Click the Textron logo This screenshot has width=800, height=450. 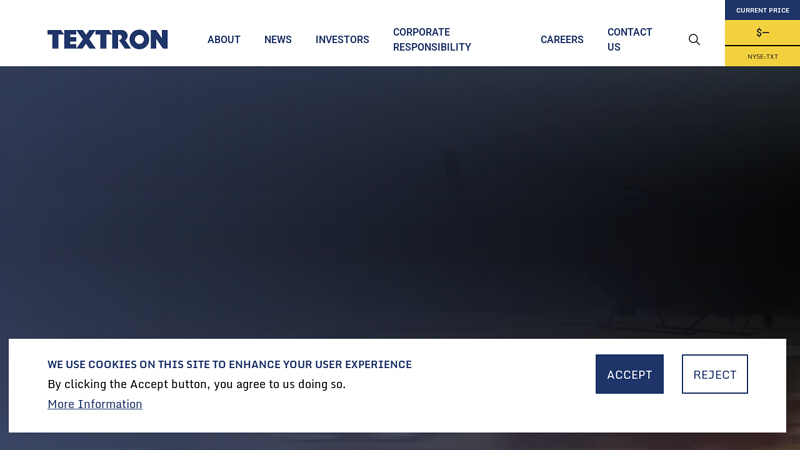107,40
